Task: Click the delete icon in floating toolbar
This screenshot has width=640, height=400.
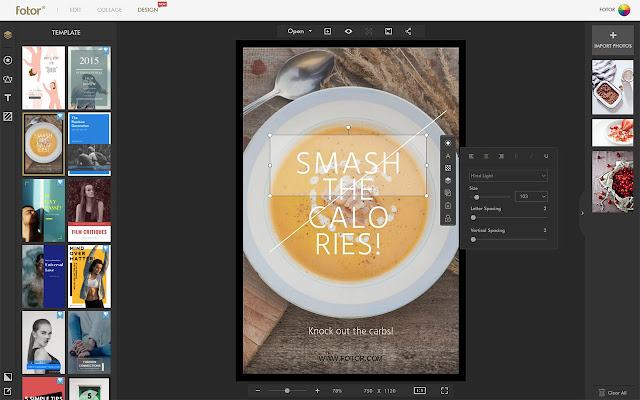Action: tap(448, 205)
